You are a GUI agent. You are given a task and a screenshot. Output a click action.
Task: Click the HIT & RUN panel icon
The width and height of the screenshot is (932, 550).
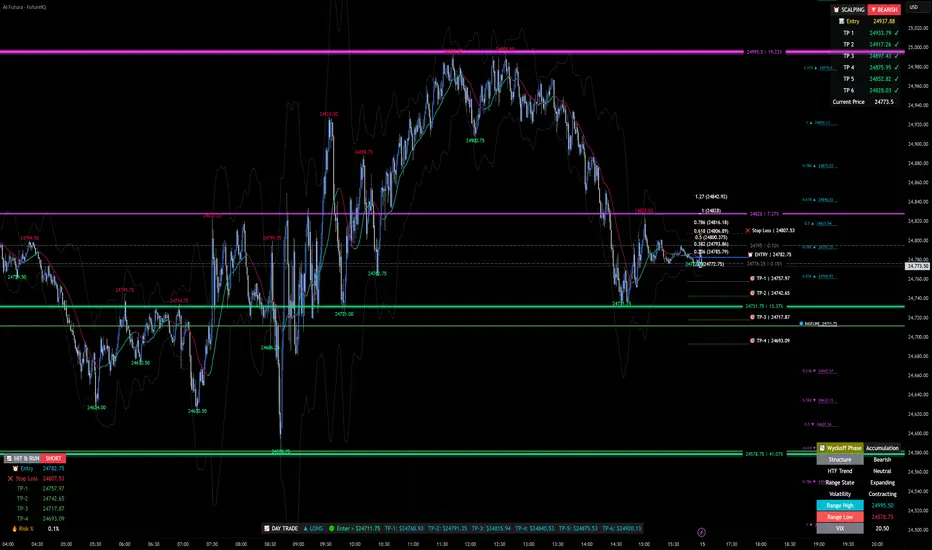[x=8, y=458]
